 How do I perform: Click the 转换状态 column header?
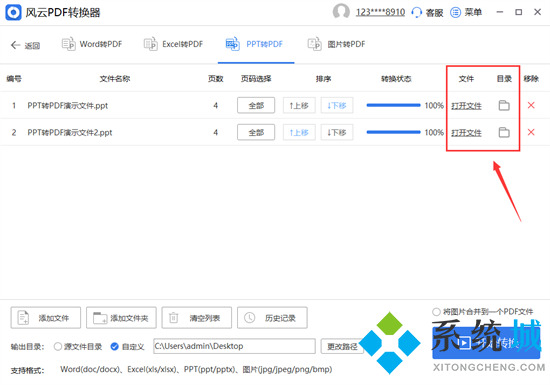click(x=396, y=79)
